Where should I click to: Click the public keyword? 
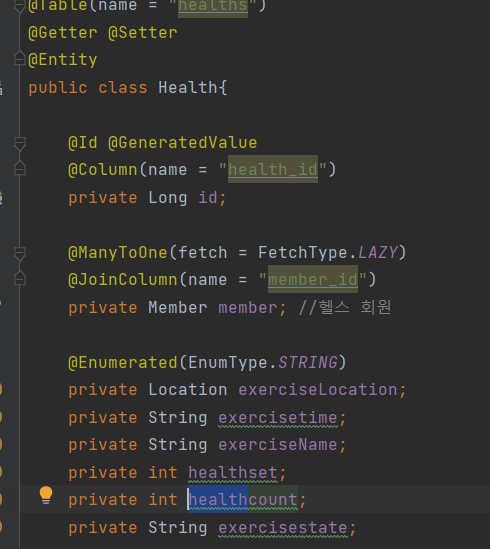58,88
